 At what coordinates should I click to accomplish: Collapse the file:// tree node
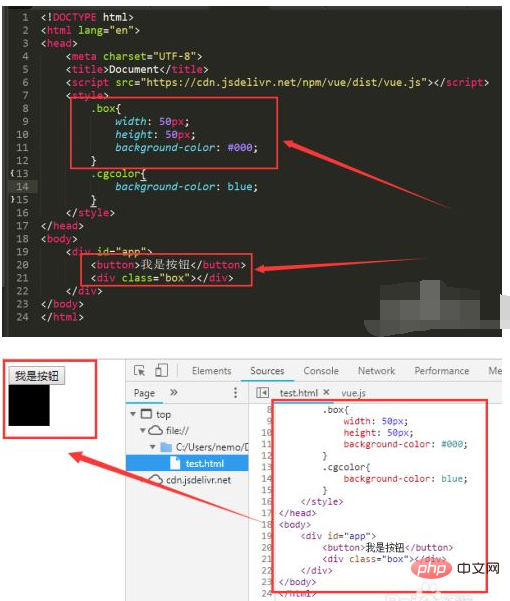pos(142,430)
